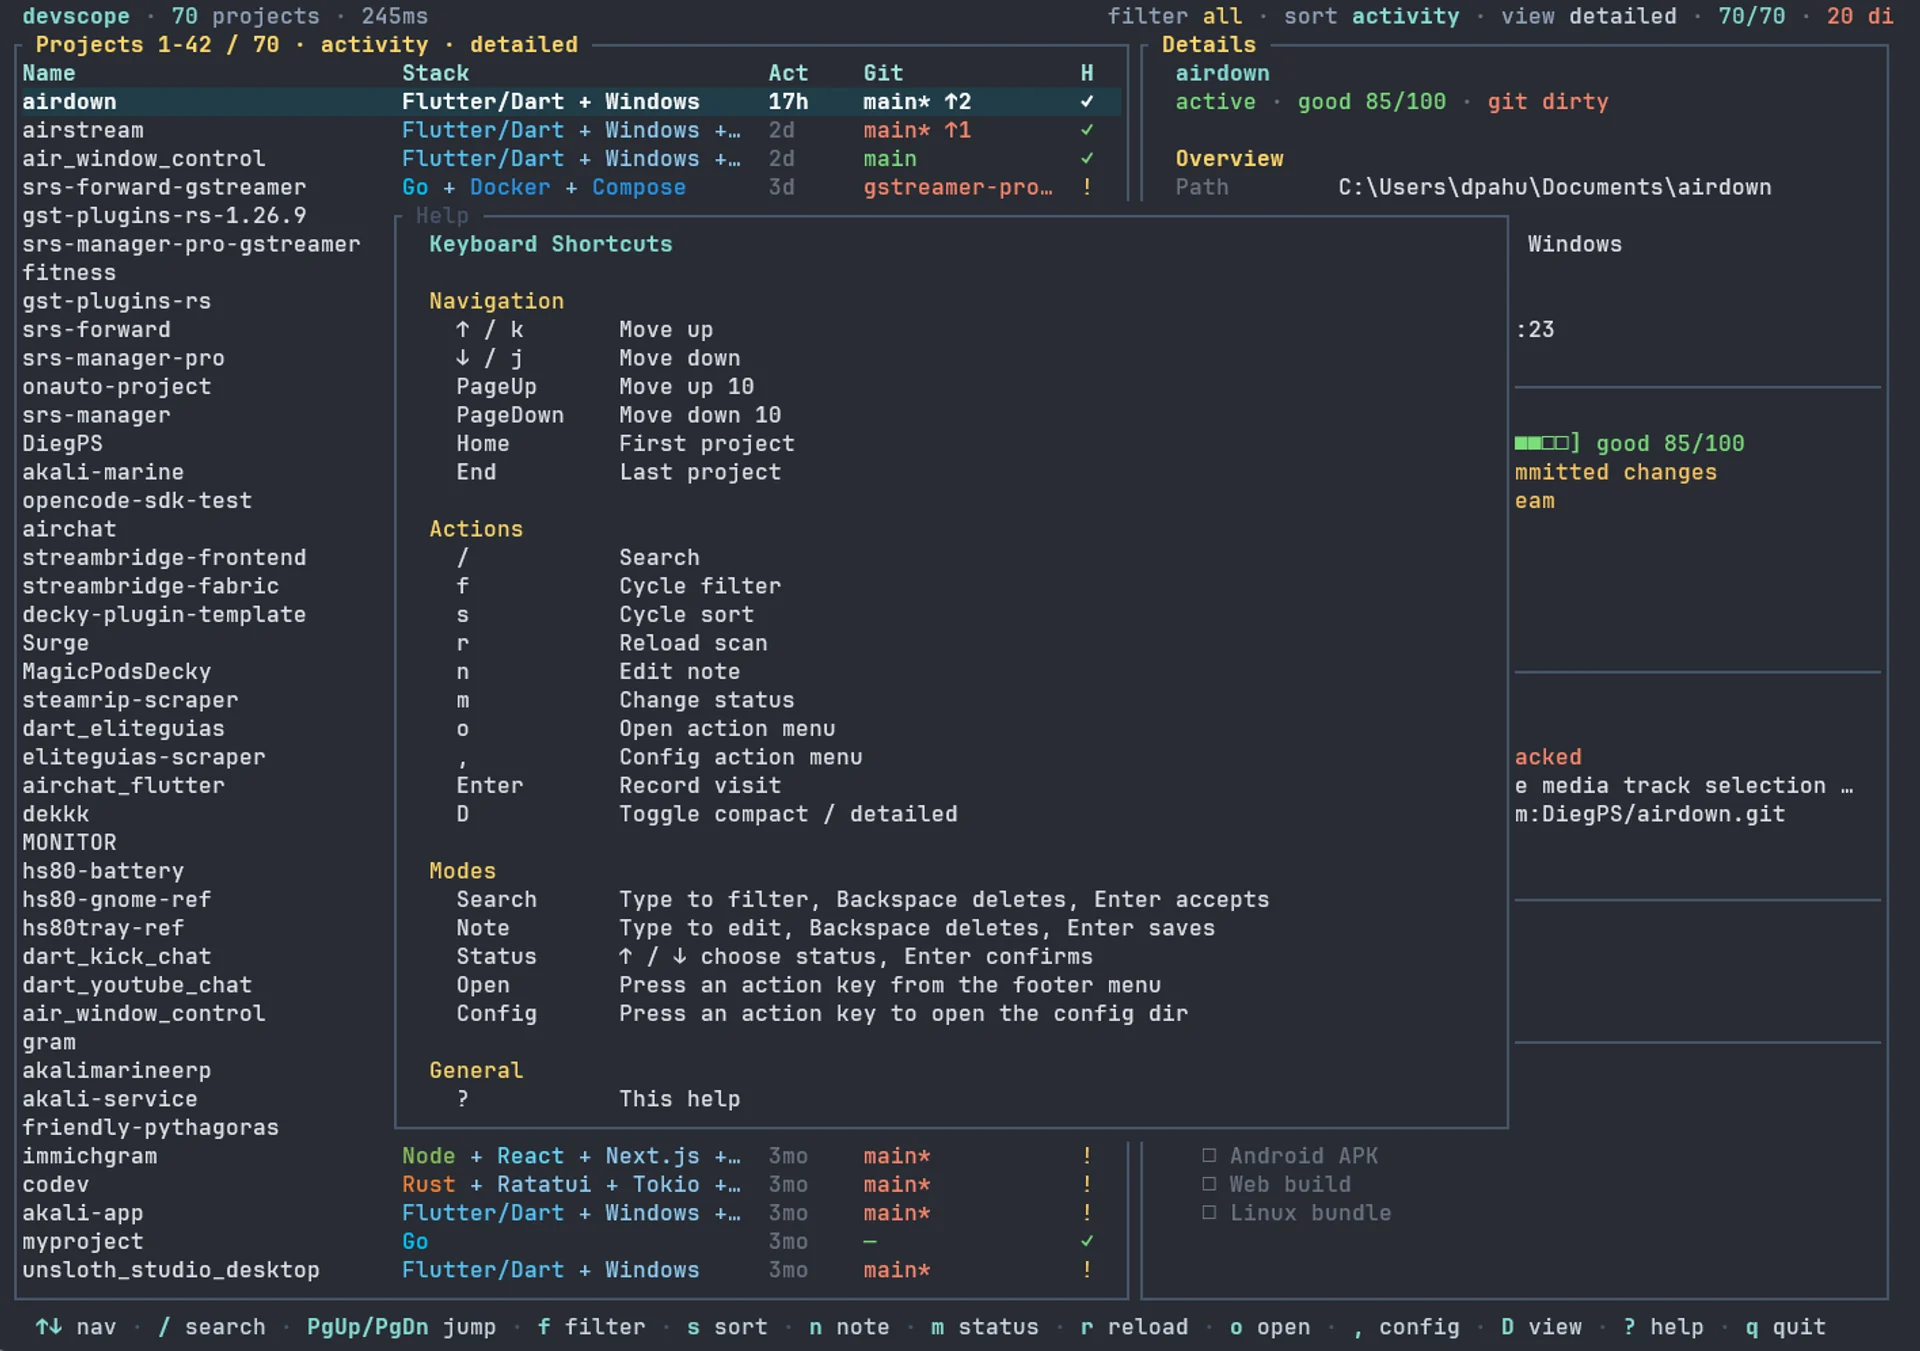Click the warning mark on unsloth_studio_desktop row
The width and height of the screenshot is (1920, 1351).
(x=1087, y=1270)
